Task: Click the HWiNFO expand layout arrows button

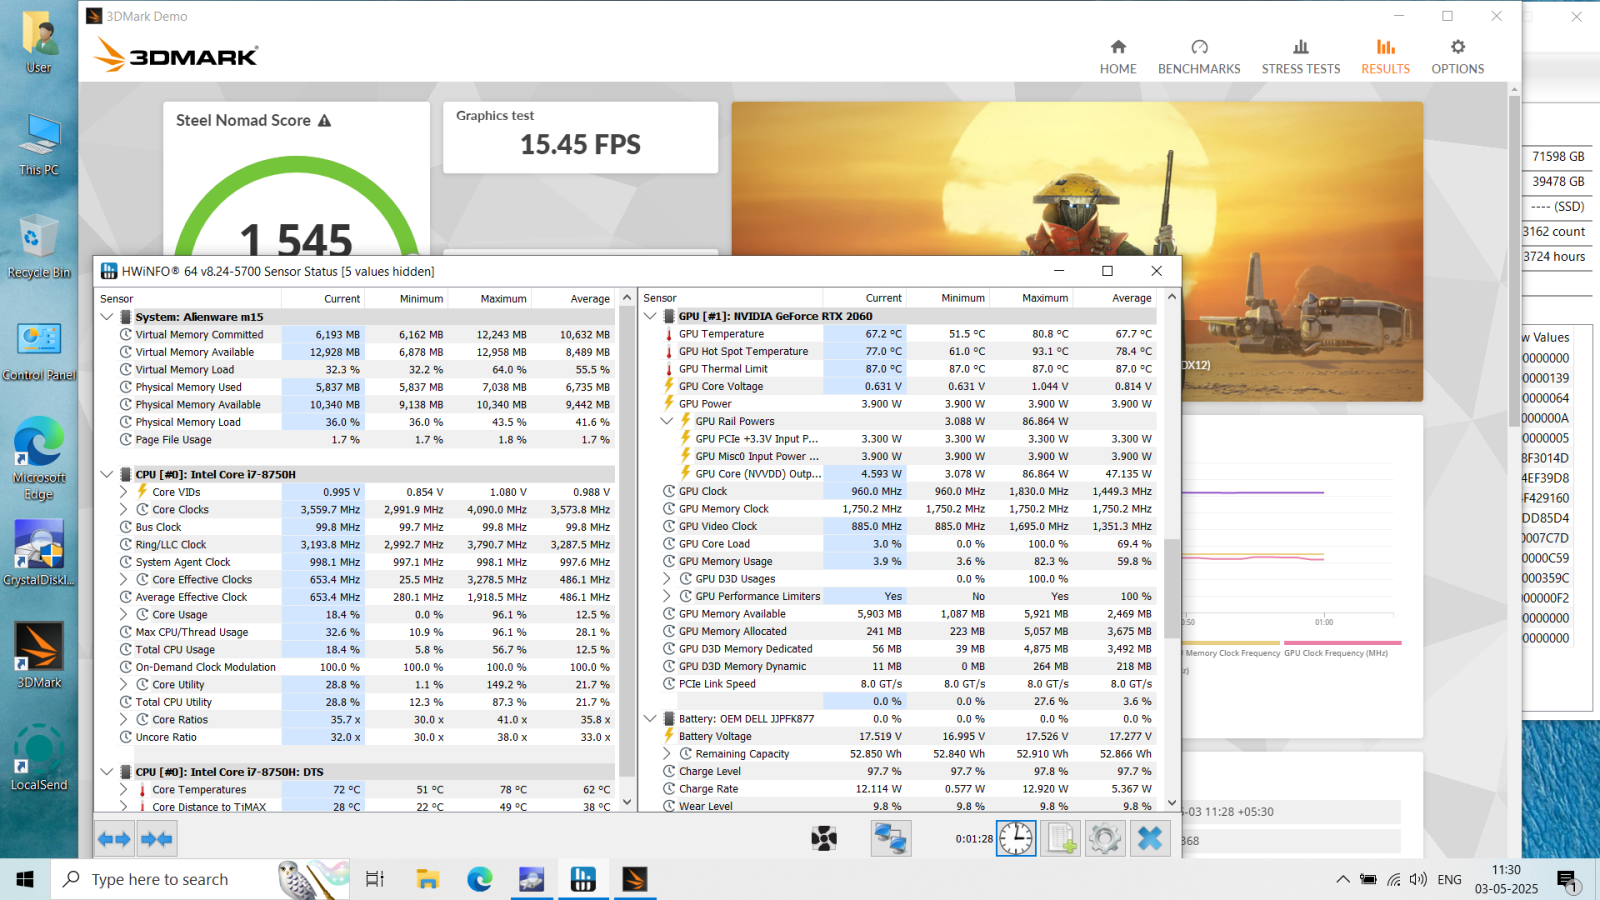Action: pos(114,839)
